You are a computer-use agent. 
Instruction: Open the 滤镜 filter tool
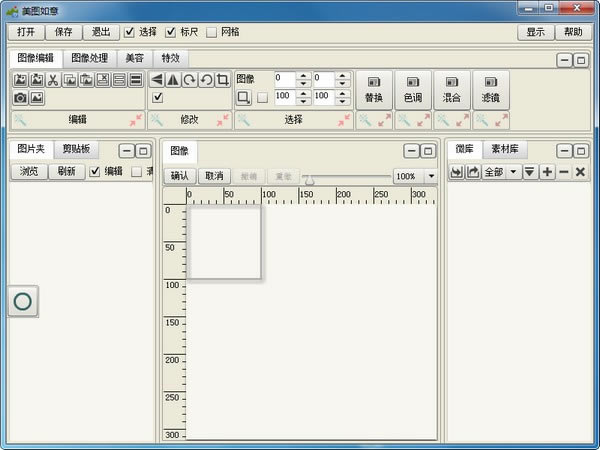tap(490, 89)
